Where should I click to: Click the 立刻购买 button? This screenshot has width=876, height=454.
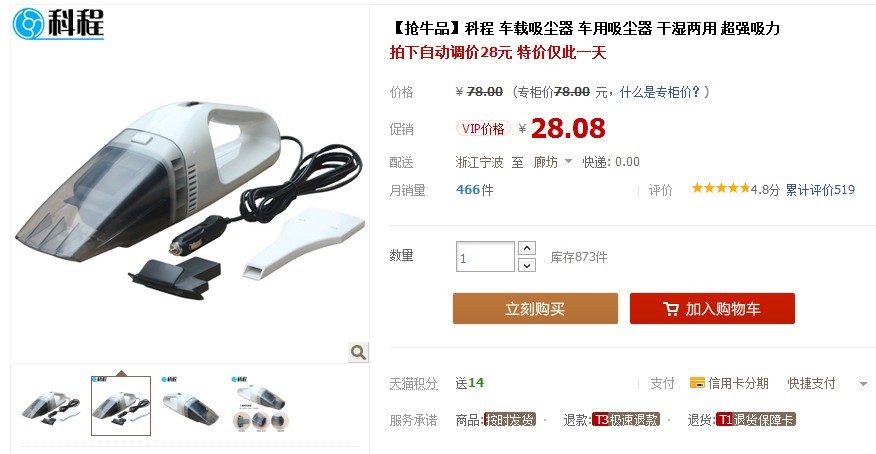click(x=535, y=308)
